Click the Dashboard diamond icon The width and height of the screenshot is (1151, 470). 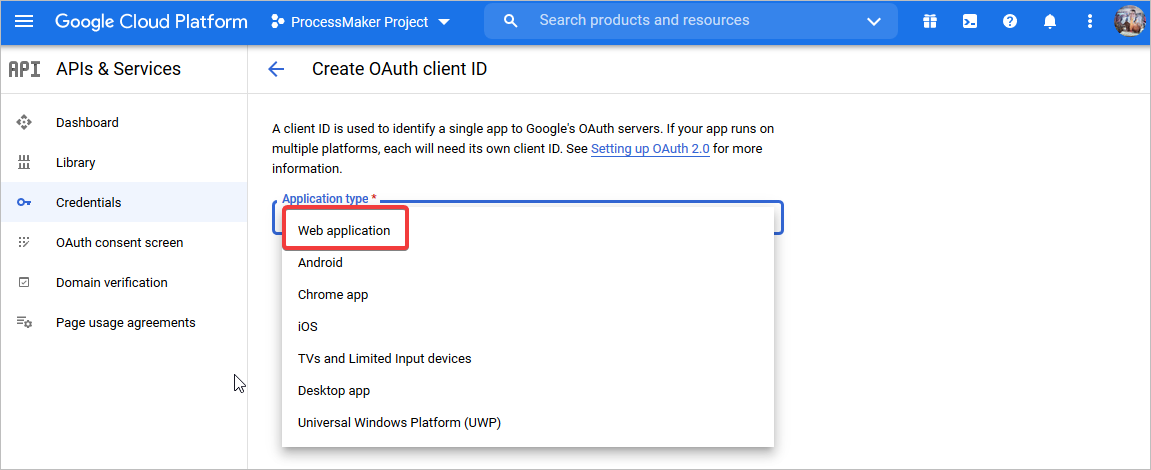pyautogui.click(x=24, y=123)
